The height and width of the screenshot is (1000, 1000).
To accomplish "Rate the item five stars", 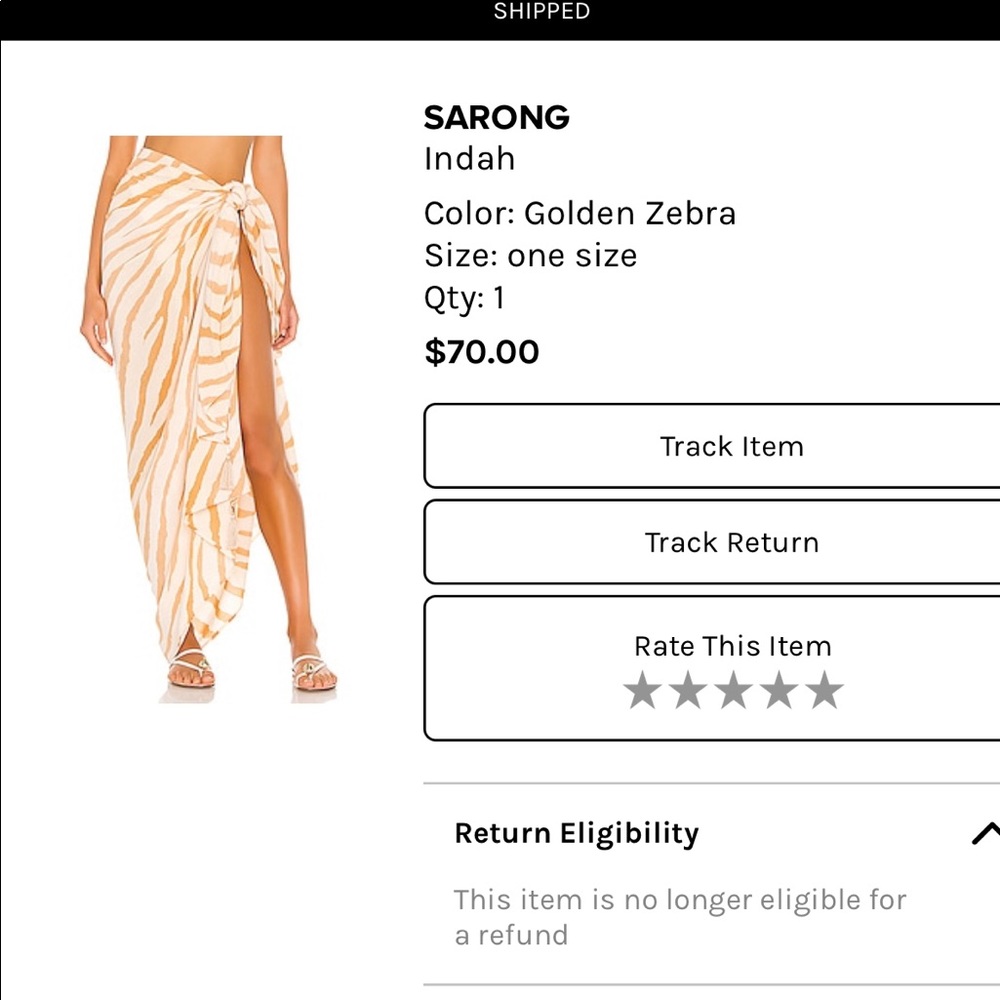I will tap(825, 691).
